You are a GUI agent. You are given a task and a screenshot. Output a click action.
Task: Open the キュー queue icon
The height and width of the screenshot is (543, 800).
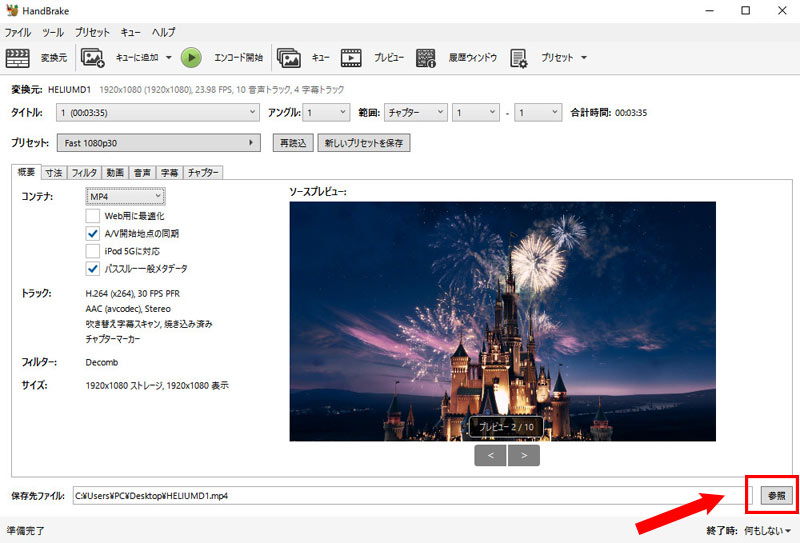289,58
